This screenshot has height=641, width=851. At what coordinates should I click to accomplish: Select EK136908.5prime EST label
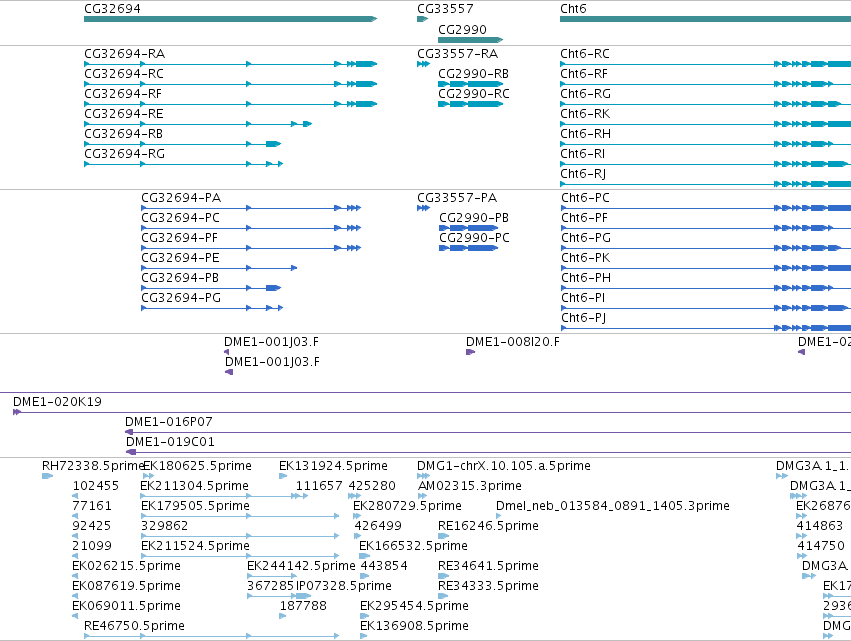coord(415,626)
